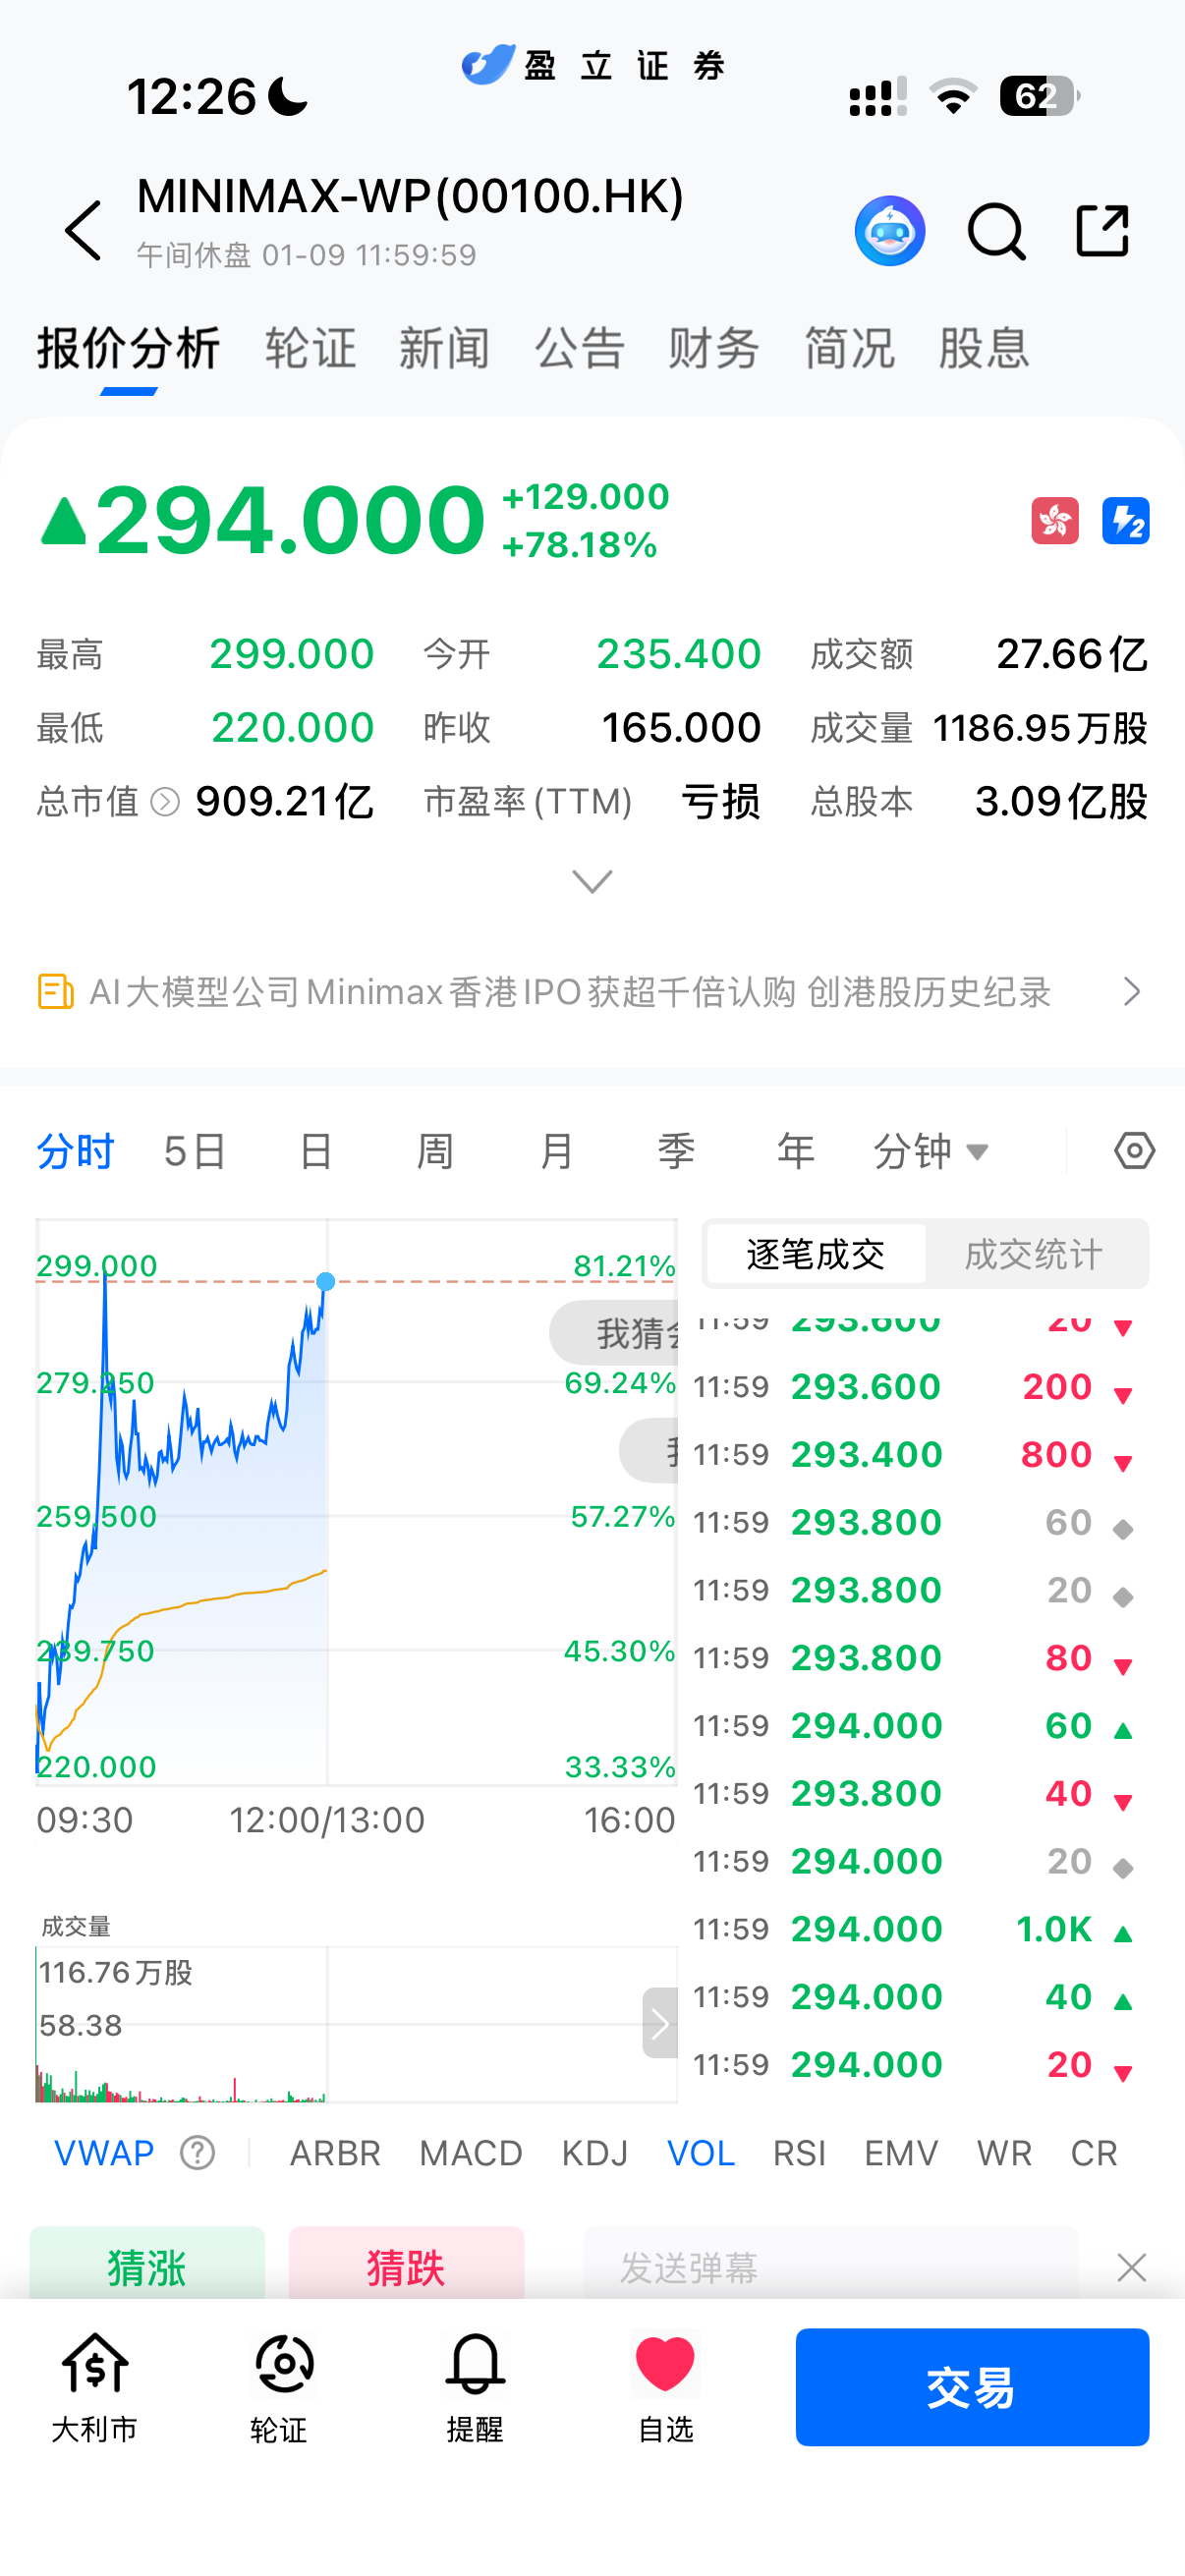Tap the news headline document icon
The image size is (1185, 2576).
pyautogui.click(x=55, y=992)
